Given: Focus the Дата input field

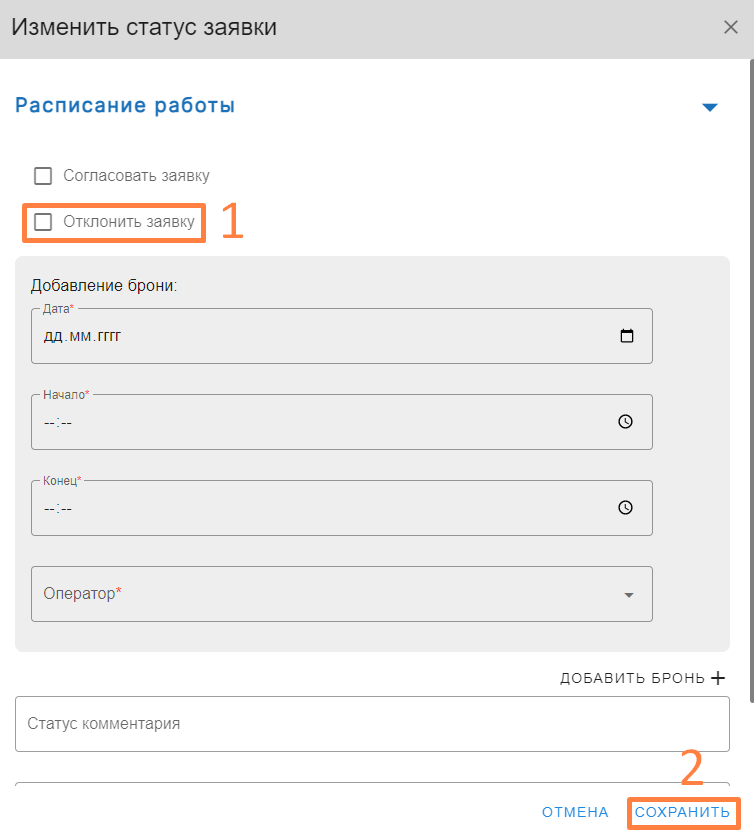Looking at the screenshot, I should [x=300, y=336].
